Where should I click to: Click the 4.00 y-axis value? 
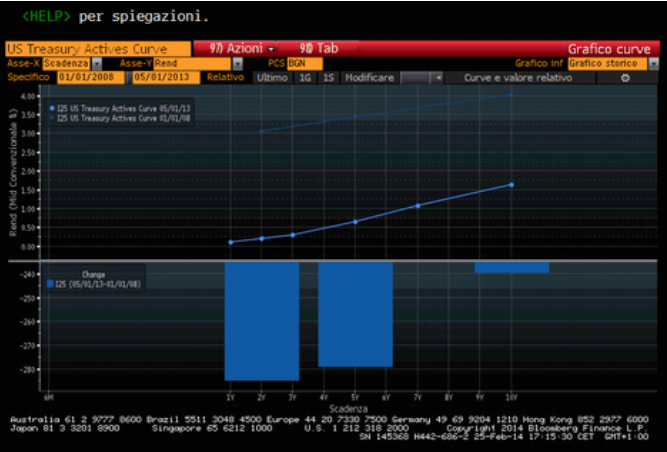pos(28,96)
